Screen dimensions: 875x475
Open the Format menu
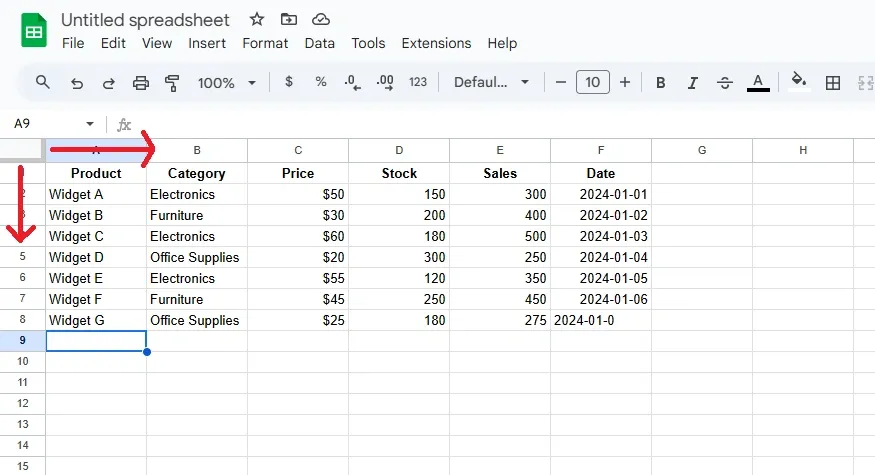coord(265,43)
